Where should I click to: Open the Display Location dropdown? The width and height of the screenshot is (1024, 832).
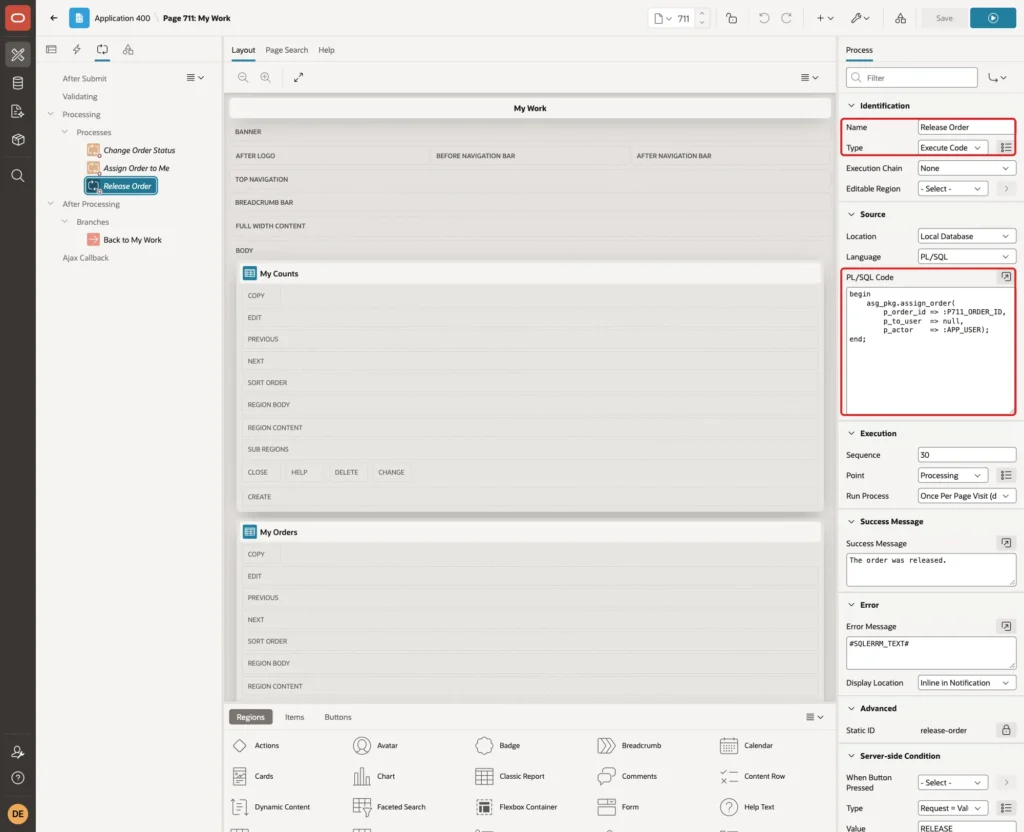tap(966, 682)
